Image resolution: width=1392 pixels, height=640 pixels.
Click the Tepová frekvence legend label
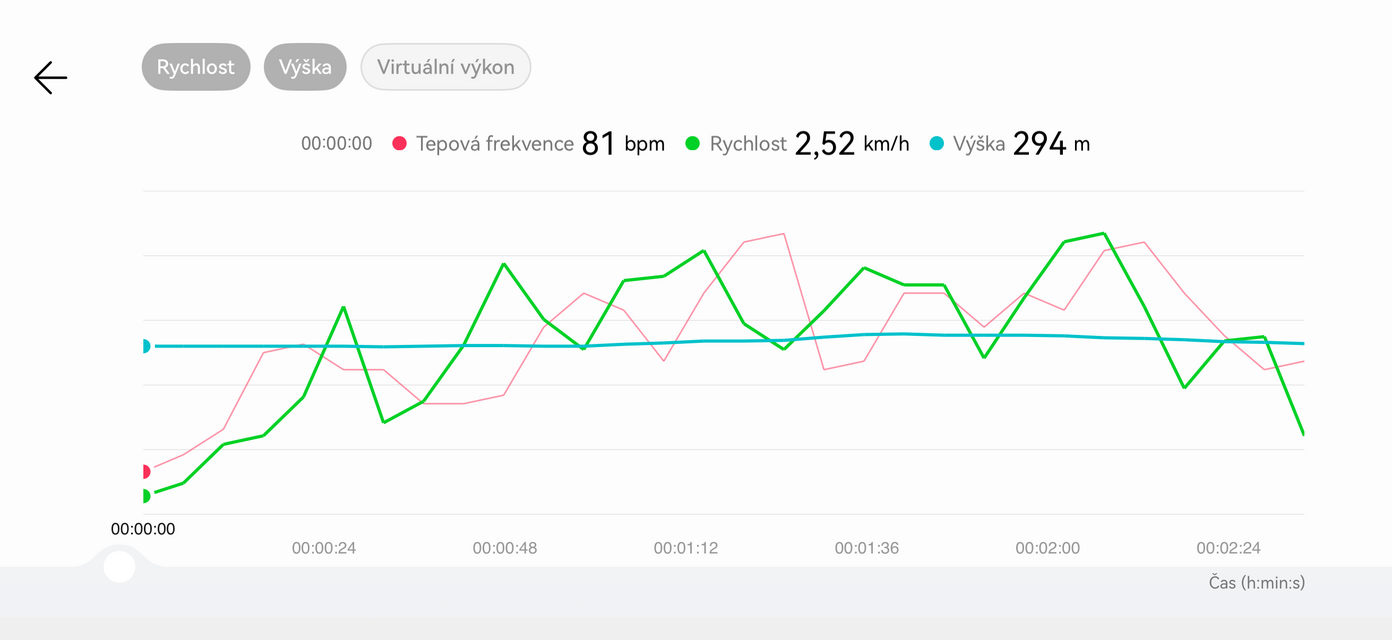[495, 144]
